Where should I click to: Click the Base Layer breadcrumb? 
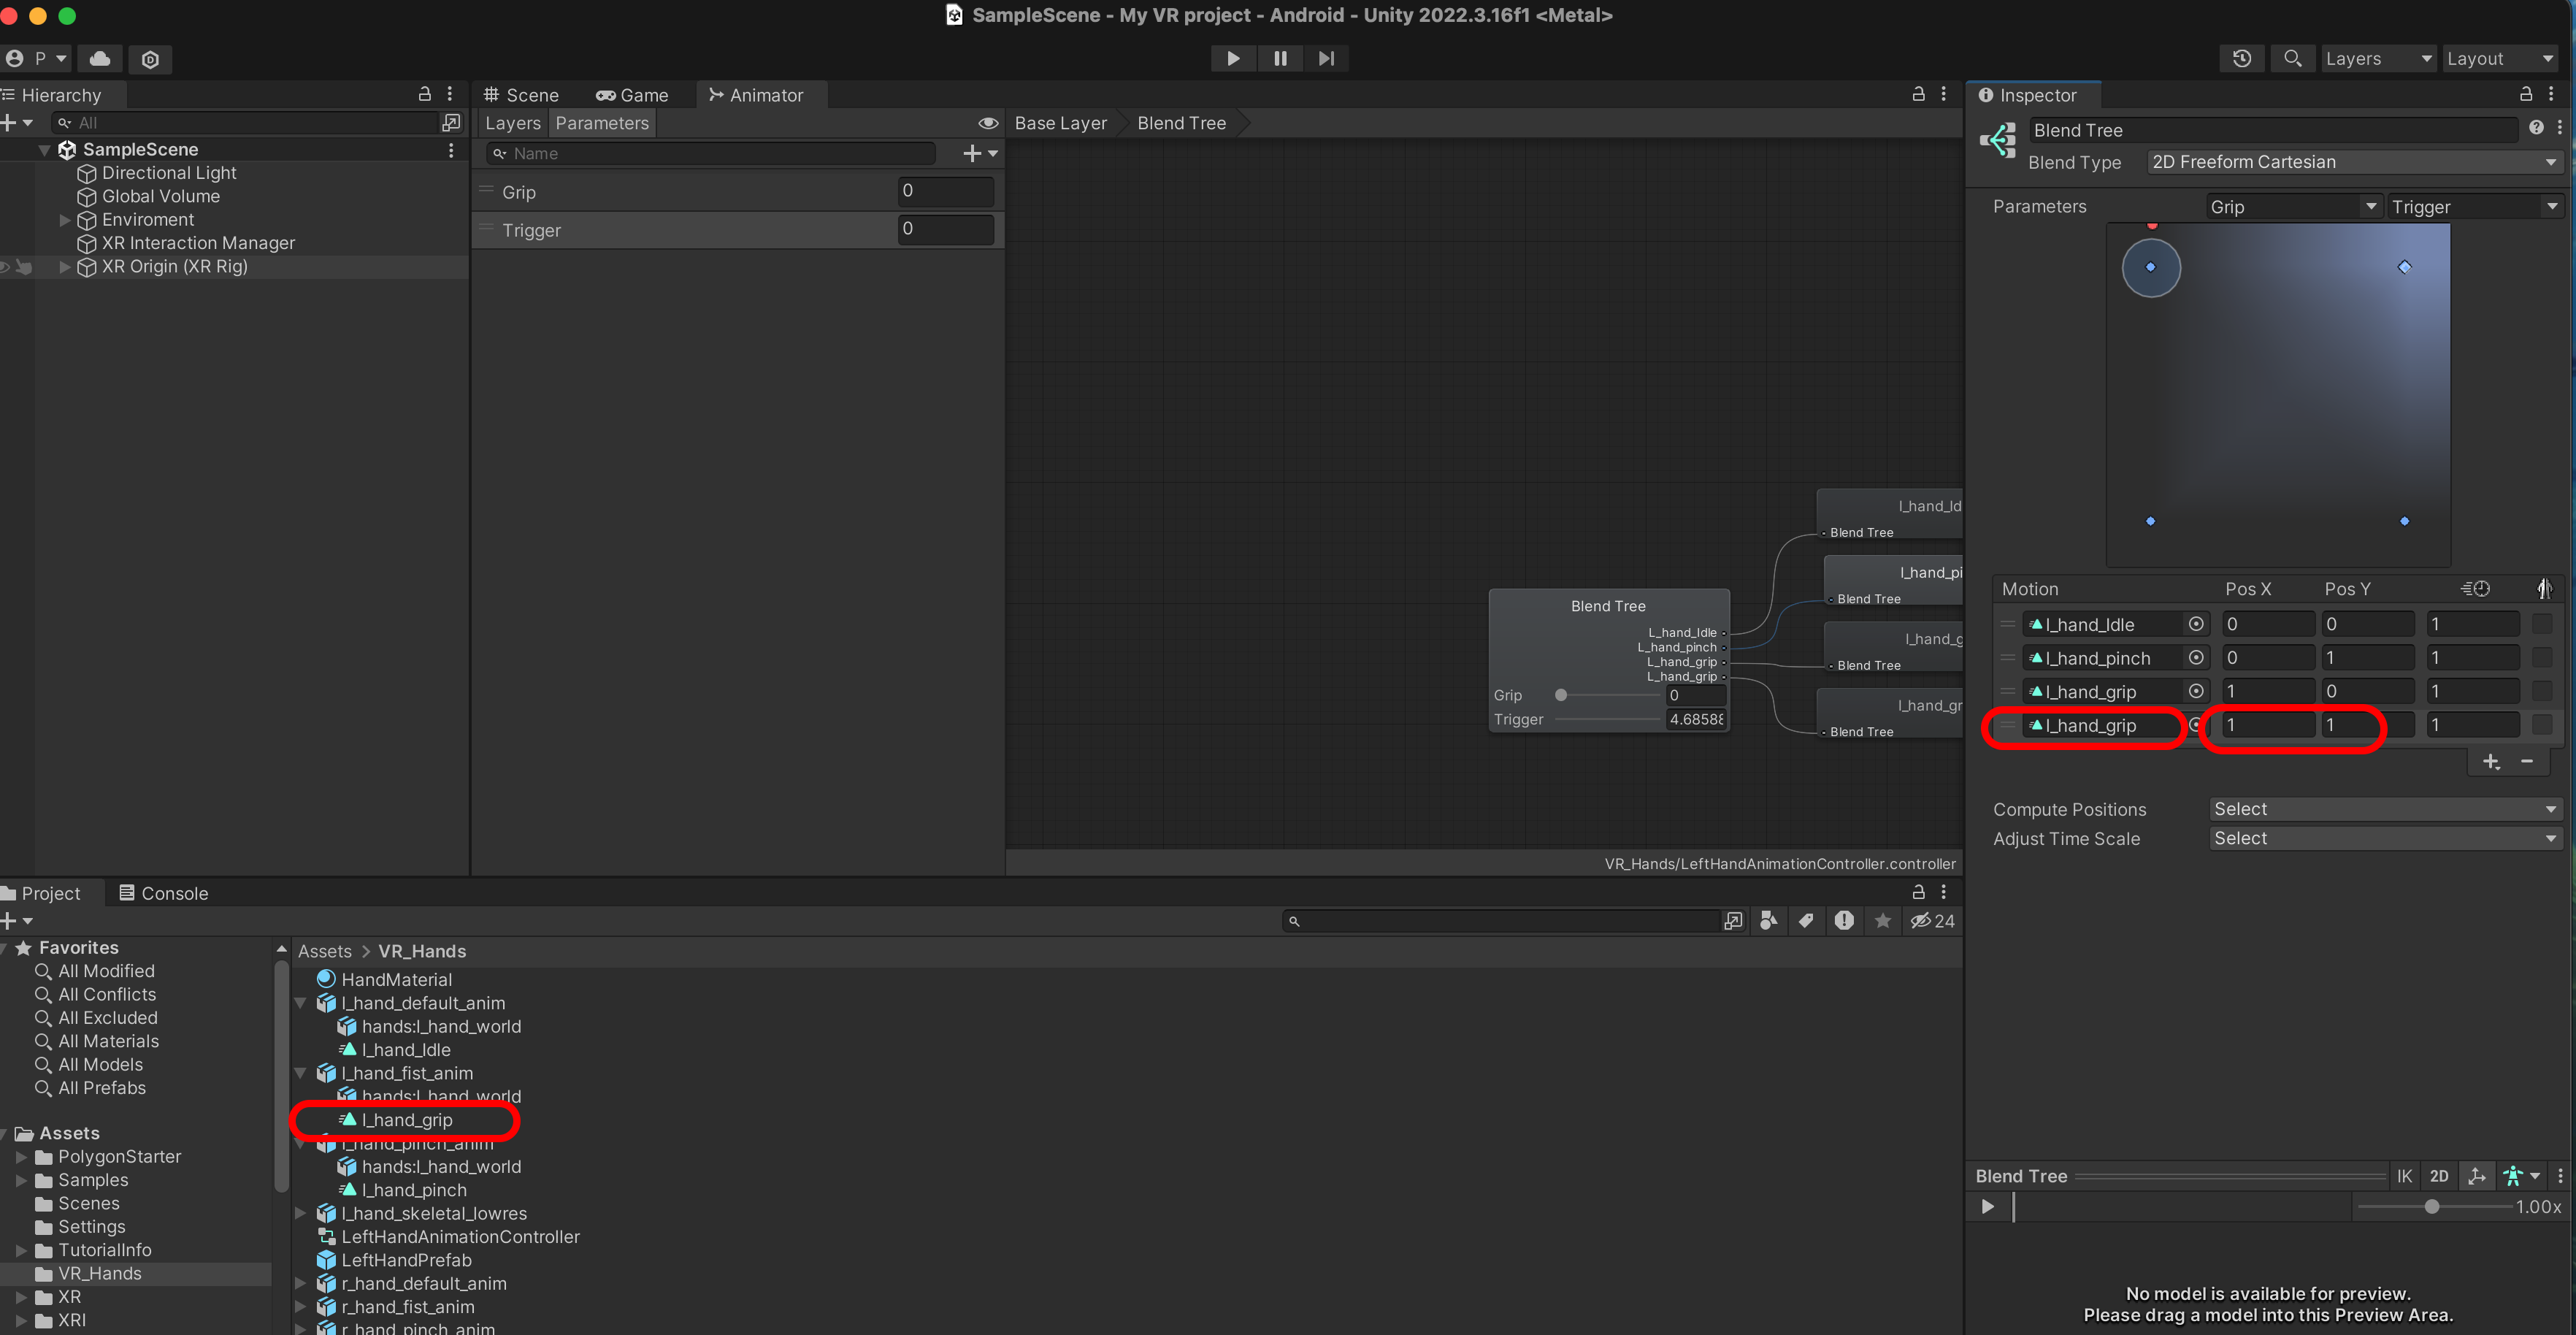(1060, 123)
